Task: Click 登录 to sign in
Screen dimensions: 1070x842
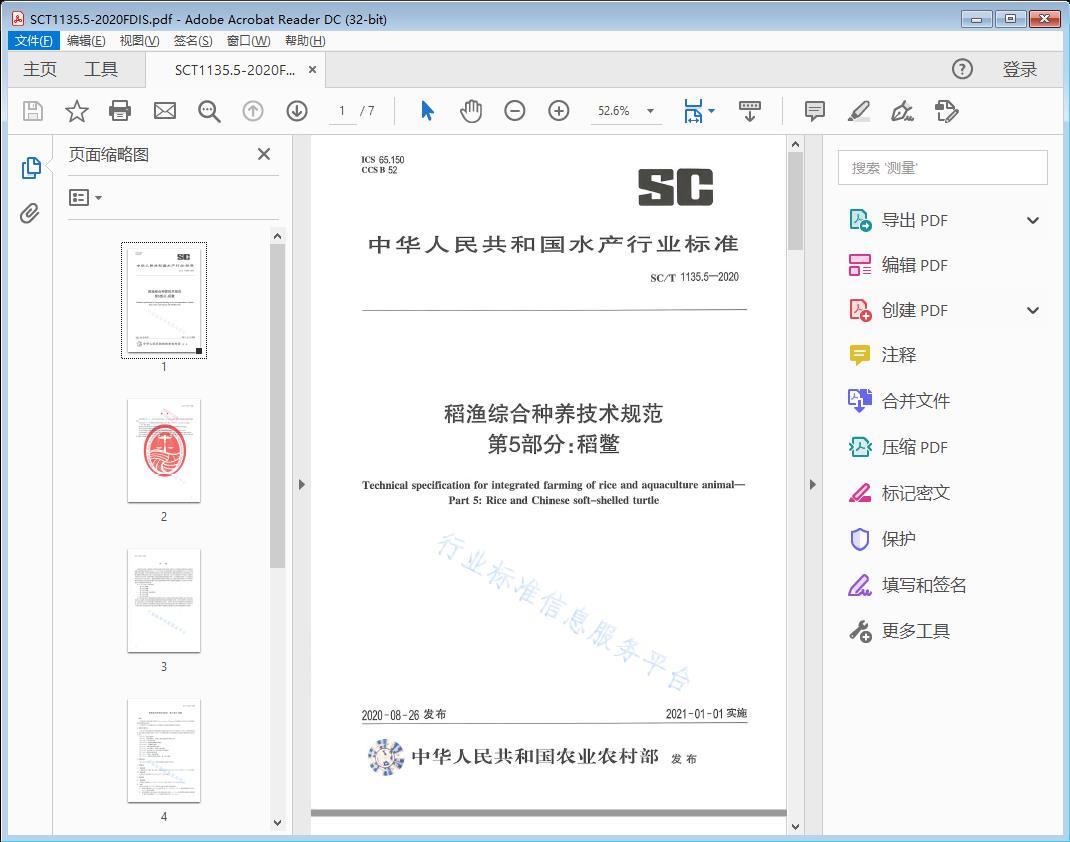Action: click(1019, 69)
